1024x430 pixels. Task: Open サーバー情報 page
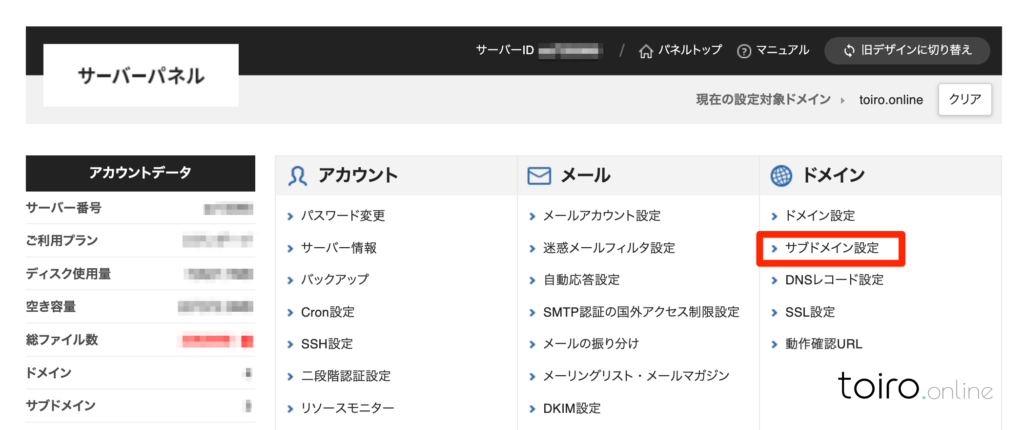[x=338, y=248]
